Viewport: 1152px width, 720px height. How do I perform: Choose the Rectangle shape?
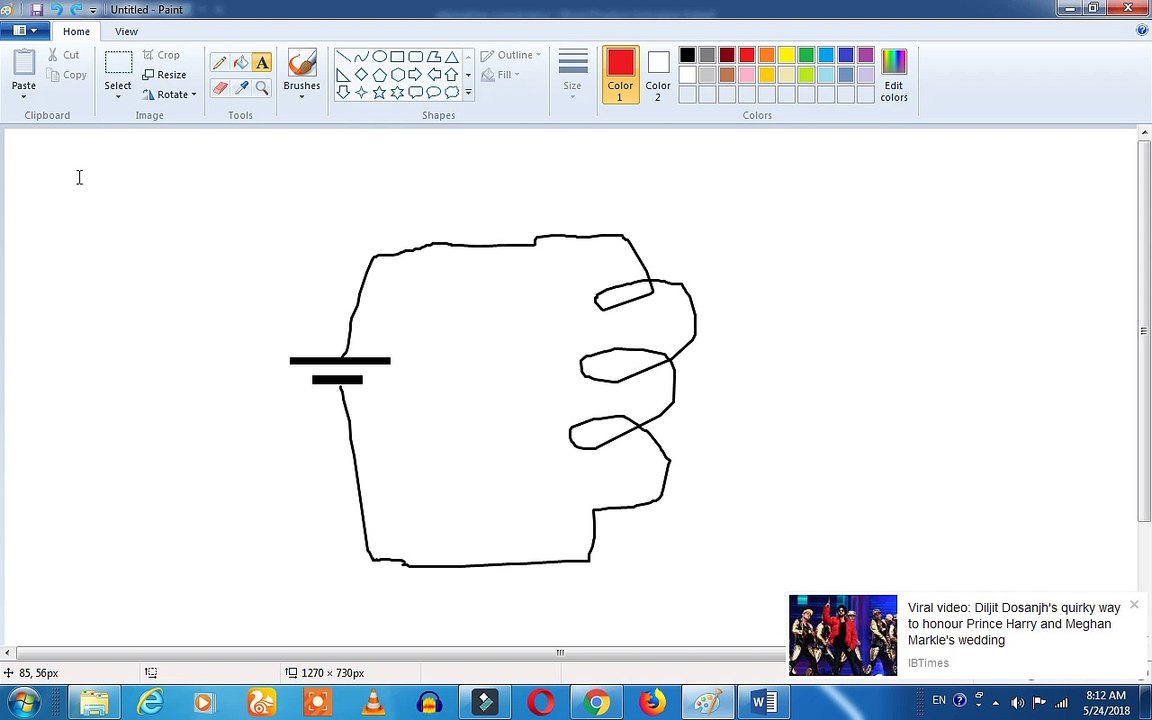pos(397,57)
